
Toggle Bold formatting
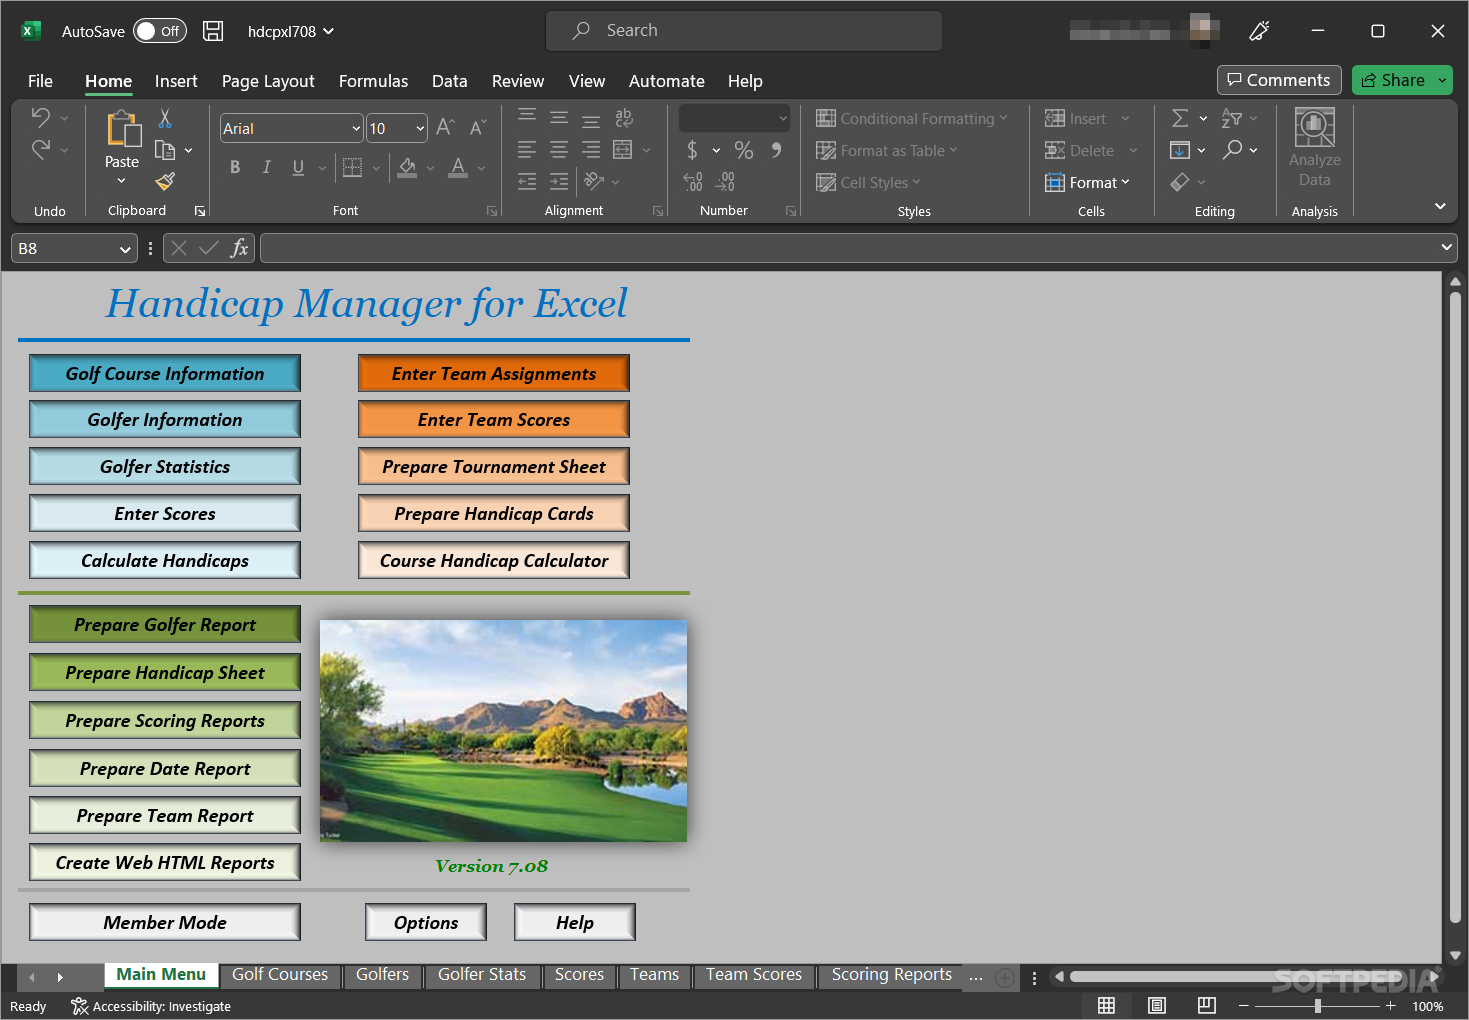(x=235, y=167)
